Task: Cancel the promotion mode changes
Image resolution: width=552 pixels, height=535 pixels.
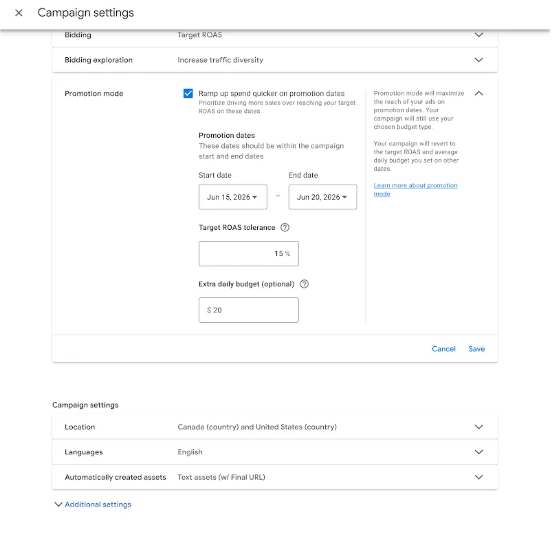Action: click(x=443, y=349)
